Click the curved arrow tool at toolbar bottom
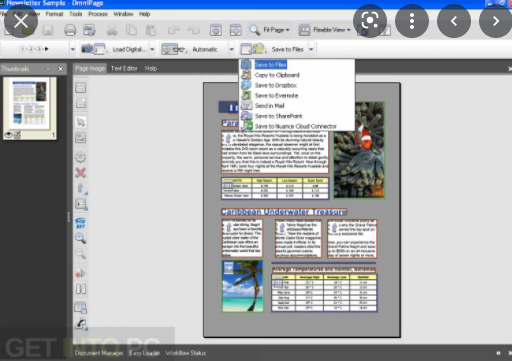The image size is (512, 361). (80, 323)
